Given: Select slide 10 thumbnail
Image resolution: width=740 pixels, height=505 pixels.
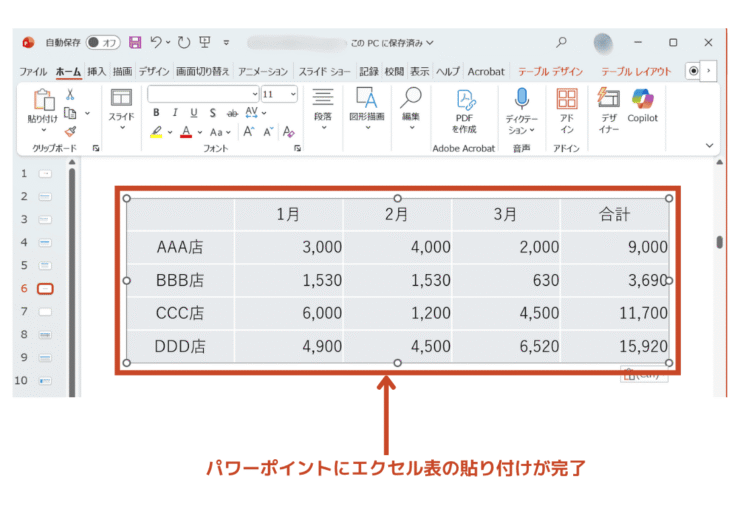Looking at the screenshot, I should 45,380.
